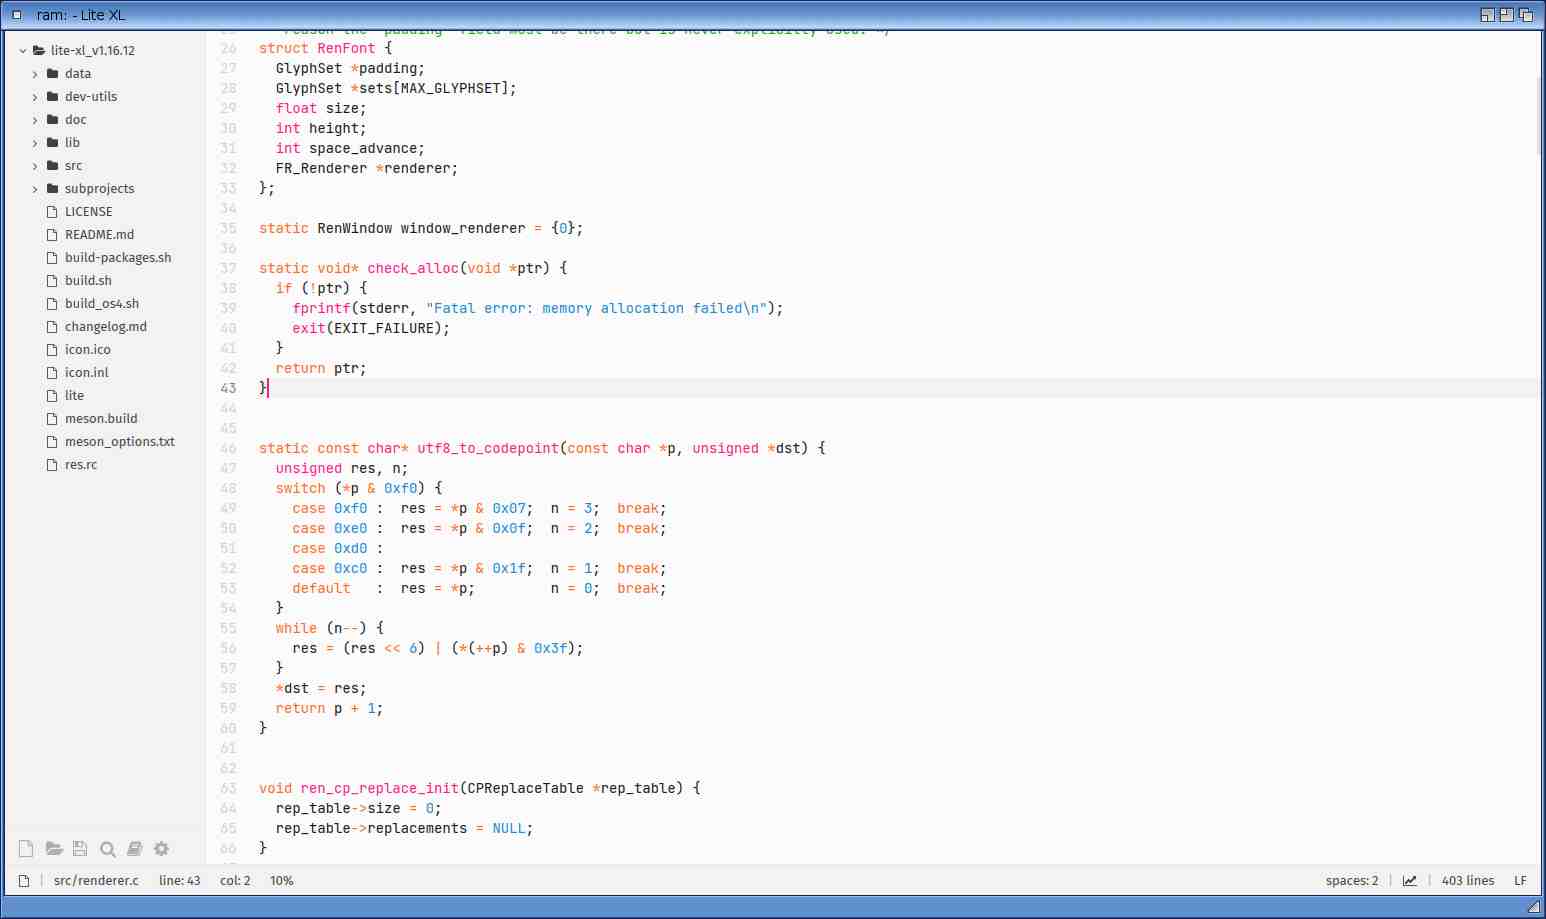The width and height of the screenshot is (1546, 919).
Task: Click the editor vertical scrollbar thumb
Action: 1538,115
